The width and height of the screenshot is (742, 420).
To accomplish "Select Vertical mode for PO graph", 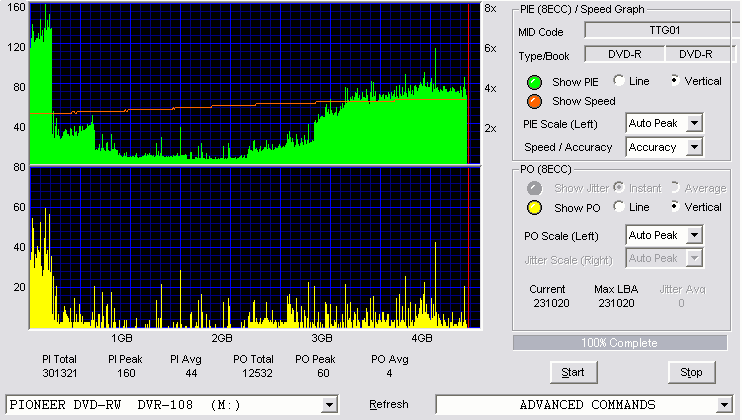I will 675,206.
